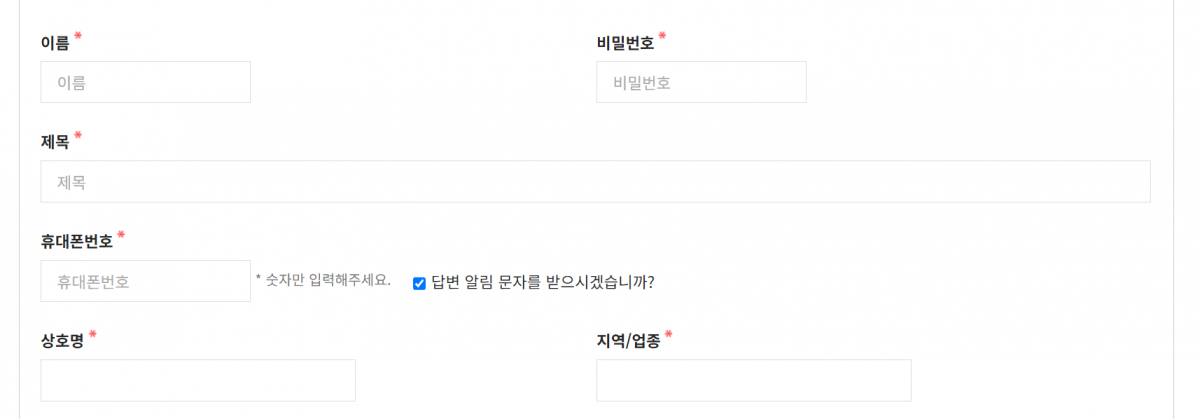The width and height of the screenshot is (1200, 419).
Task: Click into the 휴대폰번호 input box
Action: click(x=145, y=281)
